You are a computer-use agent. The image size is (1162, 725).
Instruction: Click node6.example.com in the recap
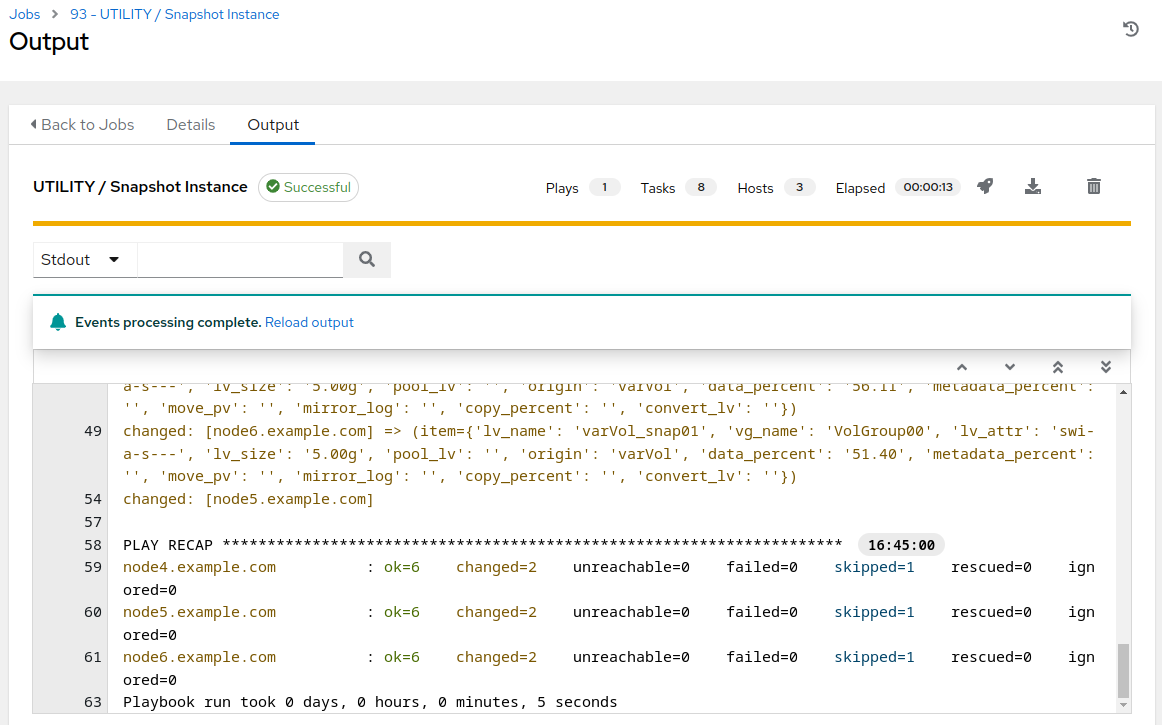click(x=199, y=657)
